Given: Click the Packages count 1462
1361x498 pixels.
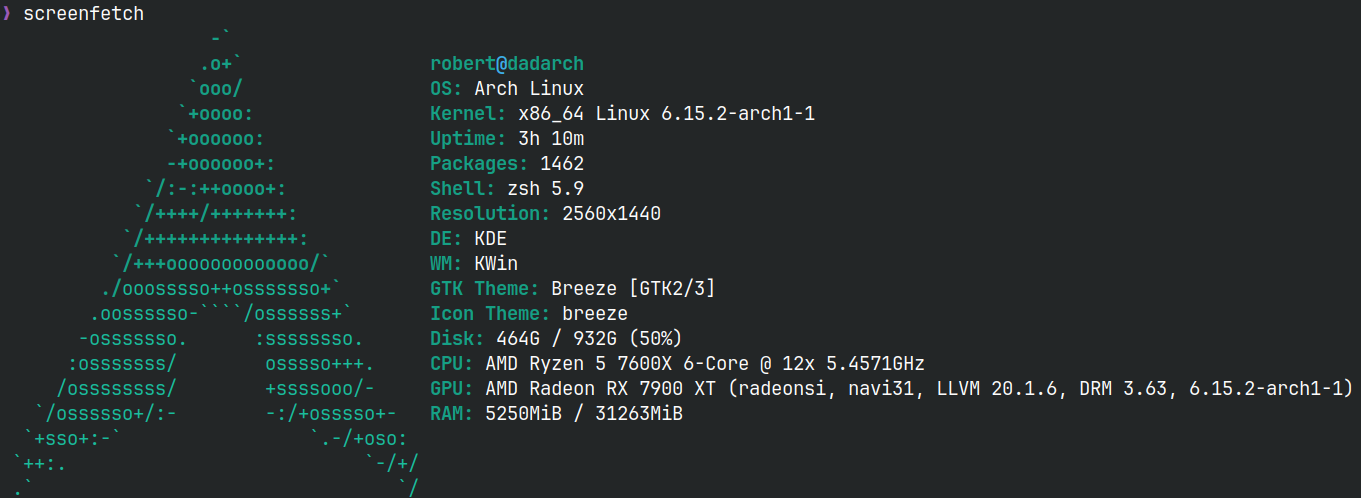Looking at the screenshot, I should (561, 163).
